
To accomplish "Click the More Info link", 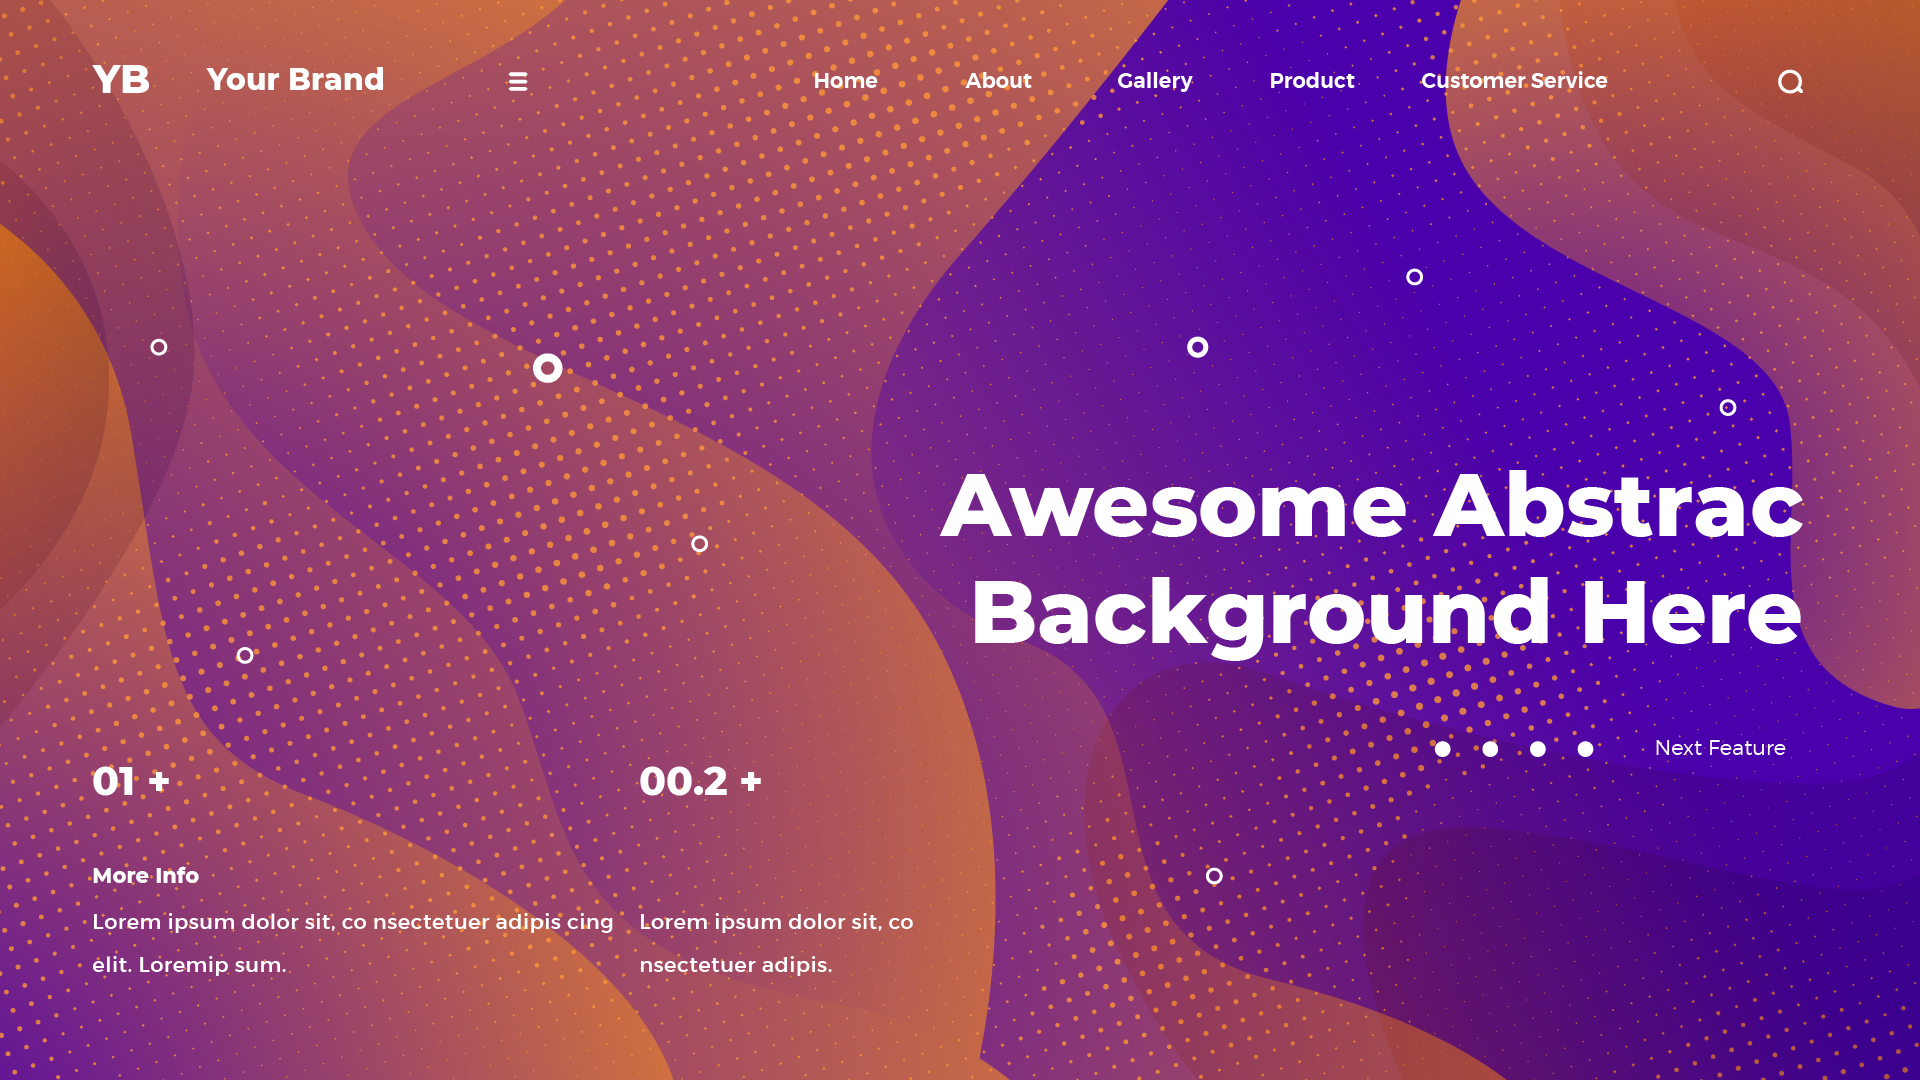I will [146, 874].
